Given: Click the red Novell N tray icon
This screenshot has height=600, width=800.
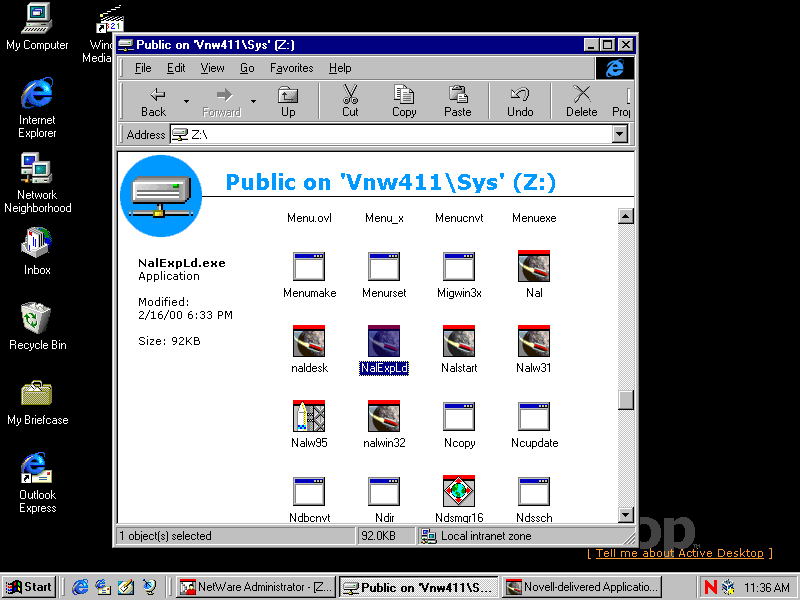Looking at the screenshot, I should (710, 587).
